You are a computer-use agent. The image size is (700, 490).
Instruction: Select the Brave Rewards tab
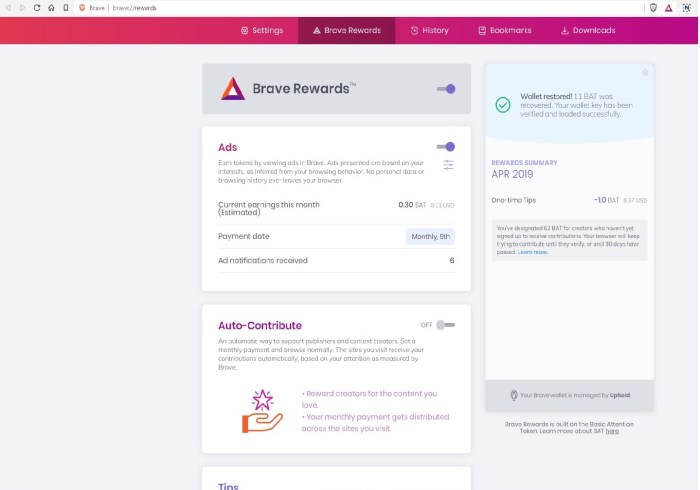pos(347,30)
